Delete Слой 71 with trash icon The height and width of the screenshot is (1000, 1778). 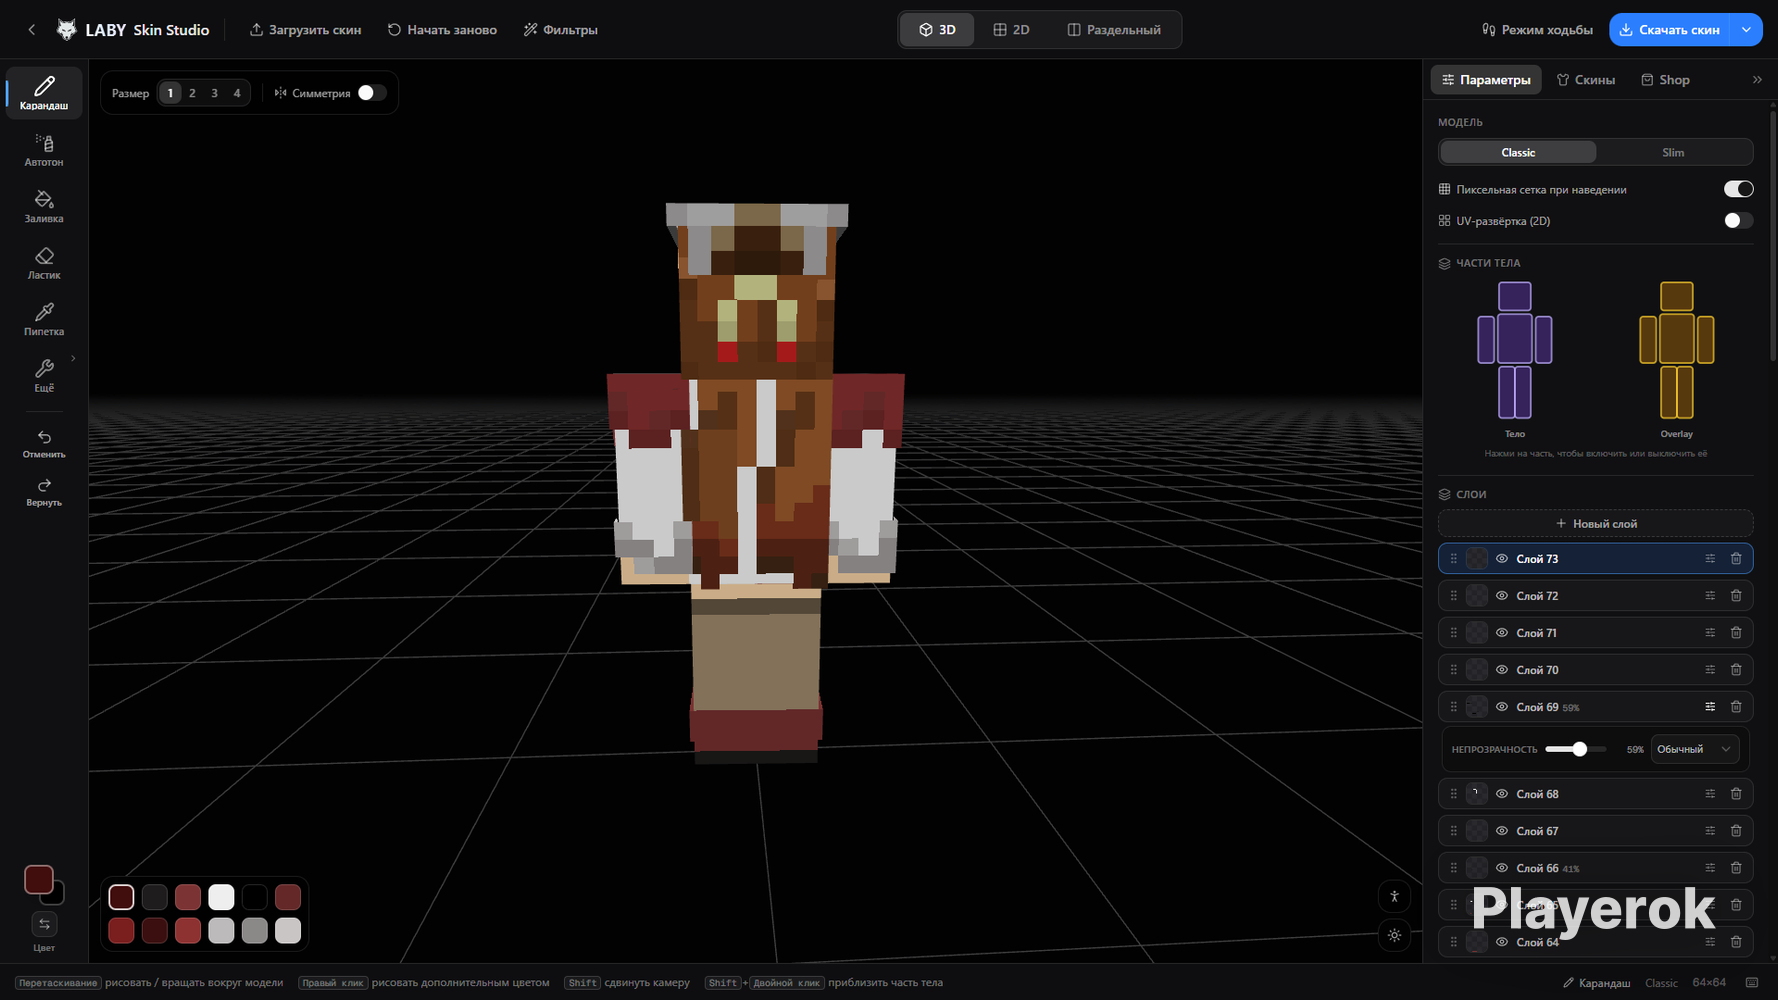(1736, 633)
